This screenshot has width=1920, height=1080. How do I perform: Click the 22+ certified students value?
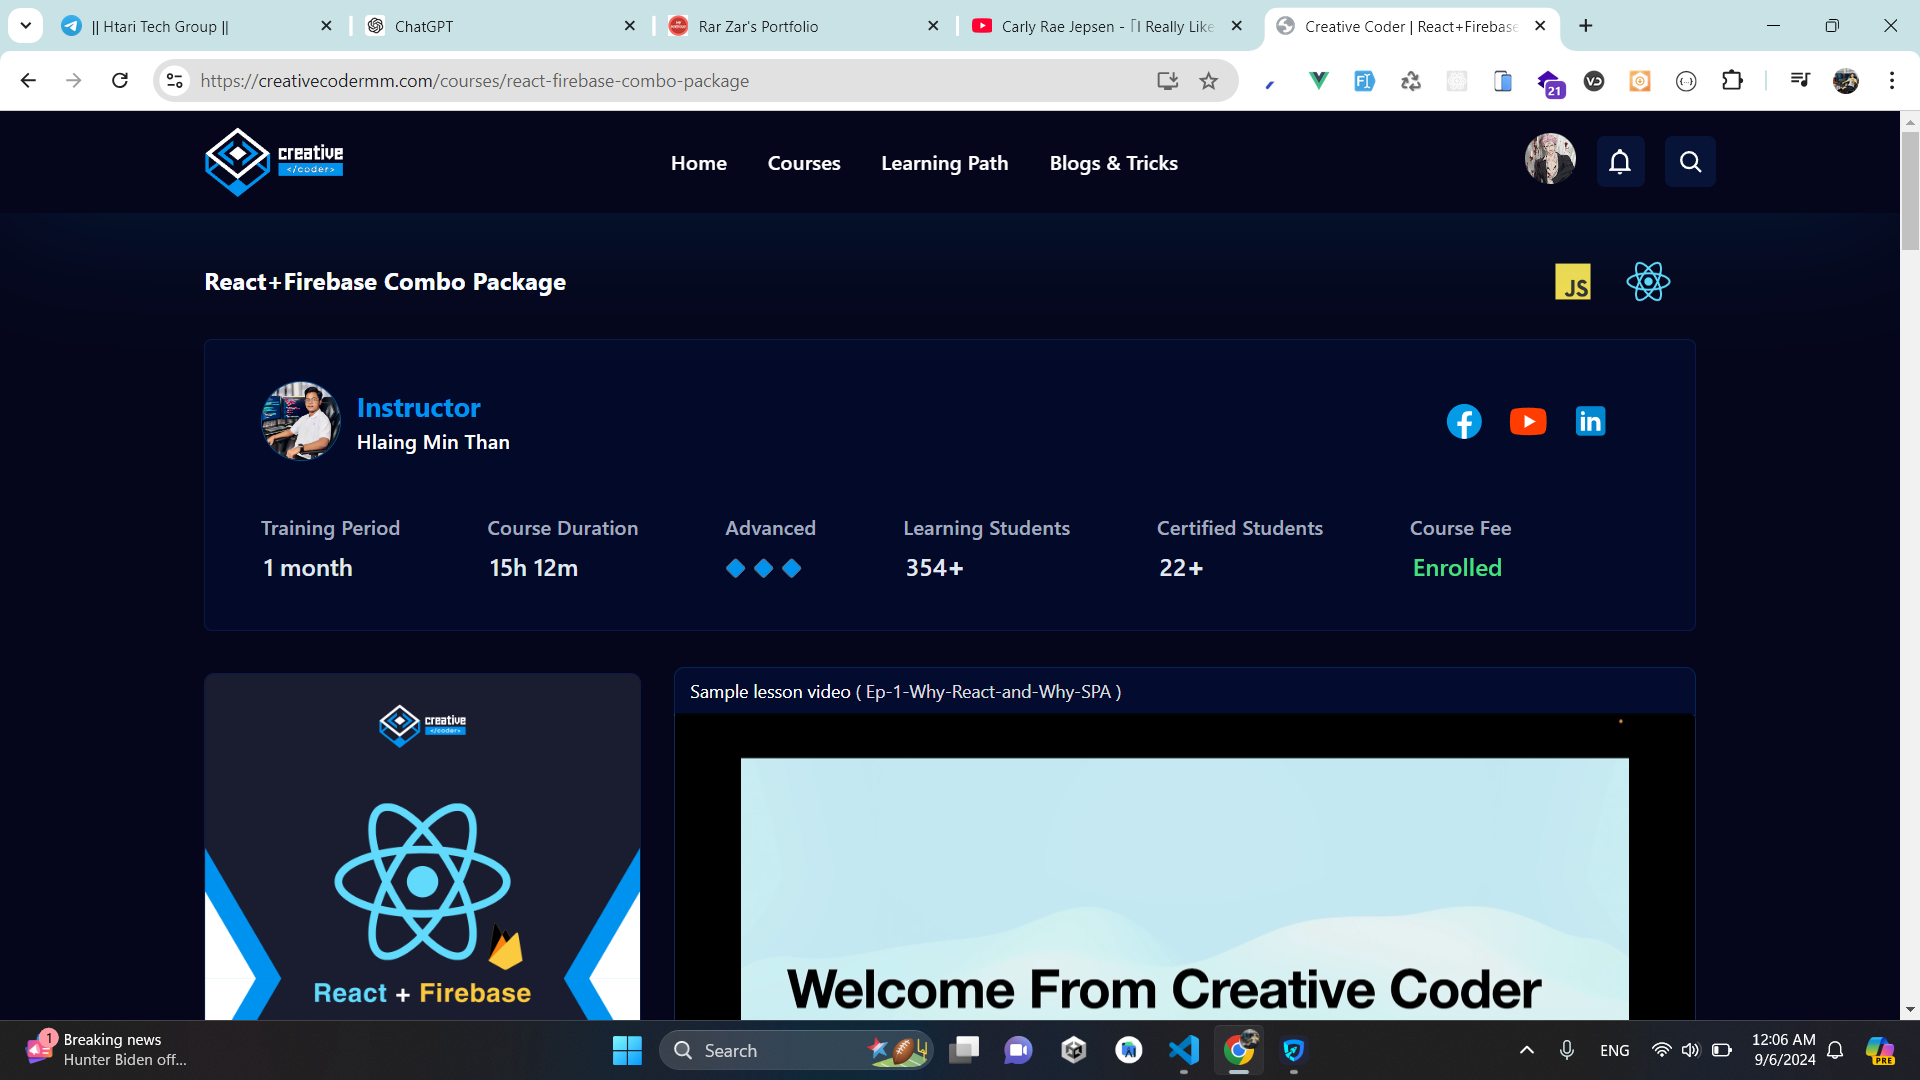point(1181,568)
